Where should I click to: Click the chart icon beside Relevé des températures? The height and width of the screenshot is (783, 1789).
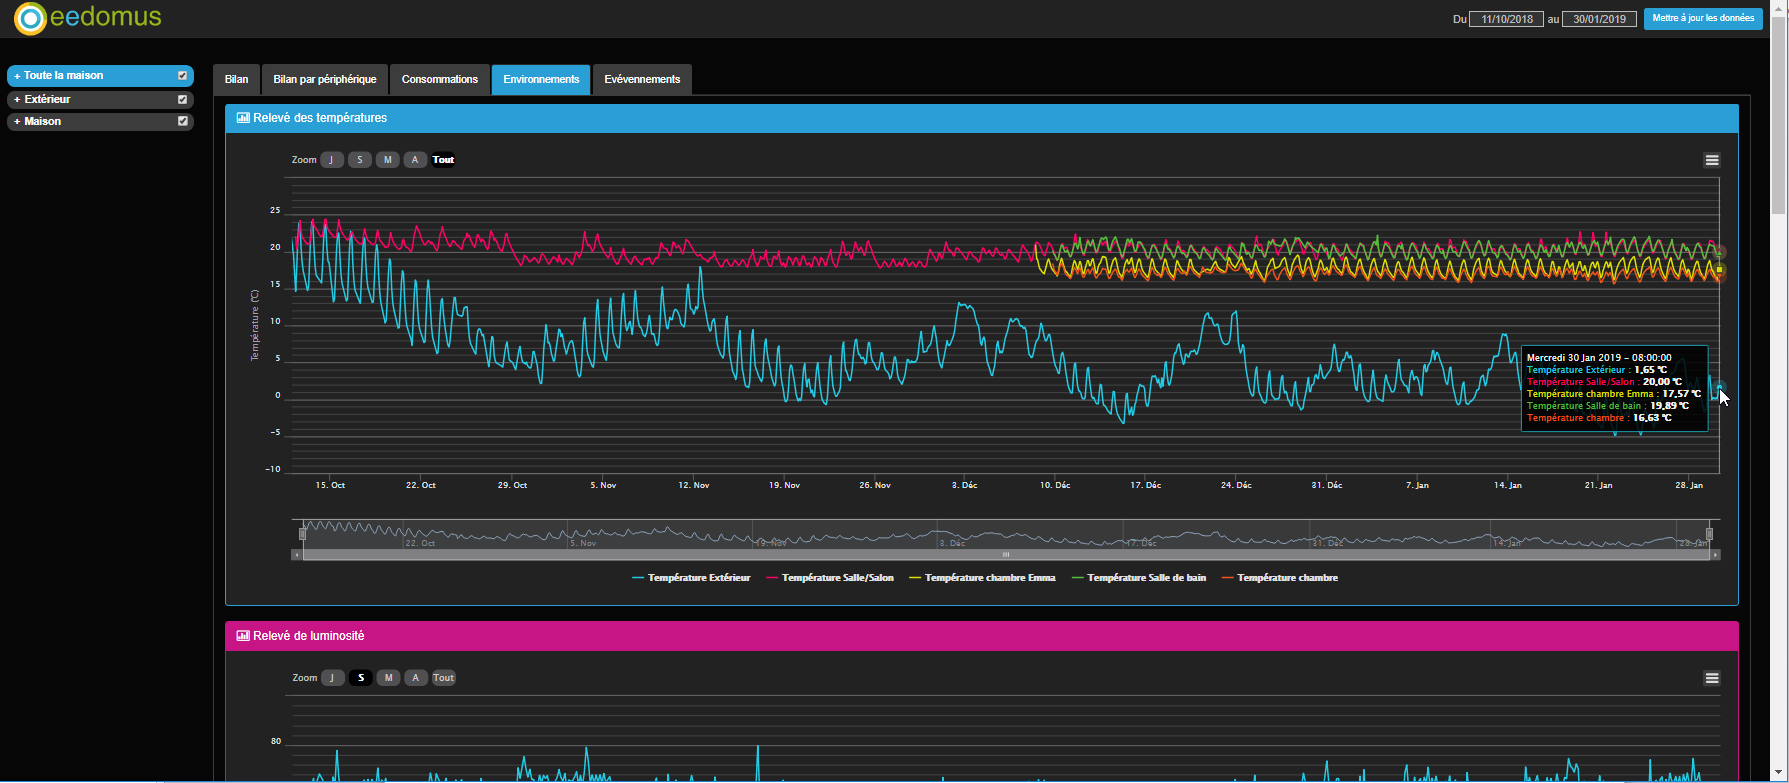tap(243, 118)
